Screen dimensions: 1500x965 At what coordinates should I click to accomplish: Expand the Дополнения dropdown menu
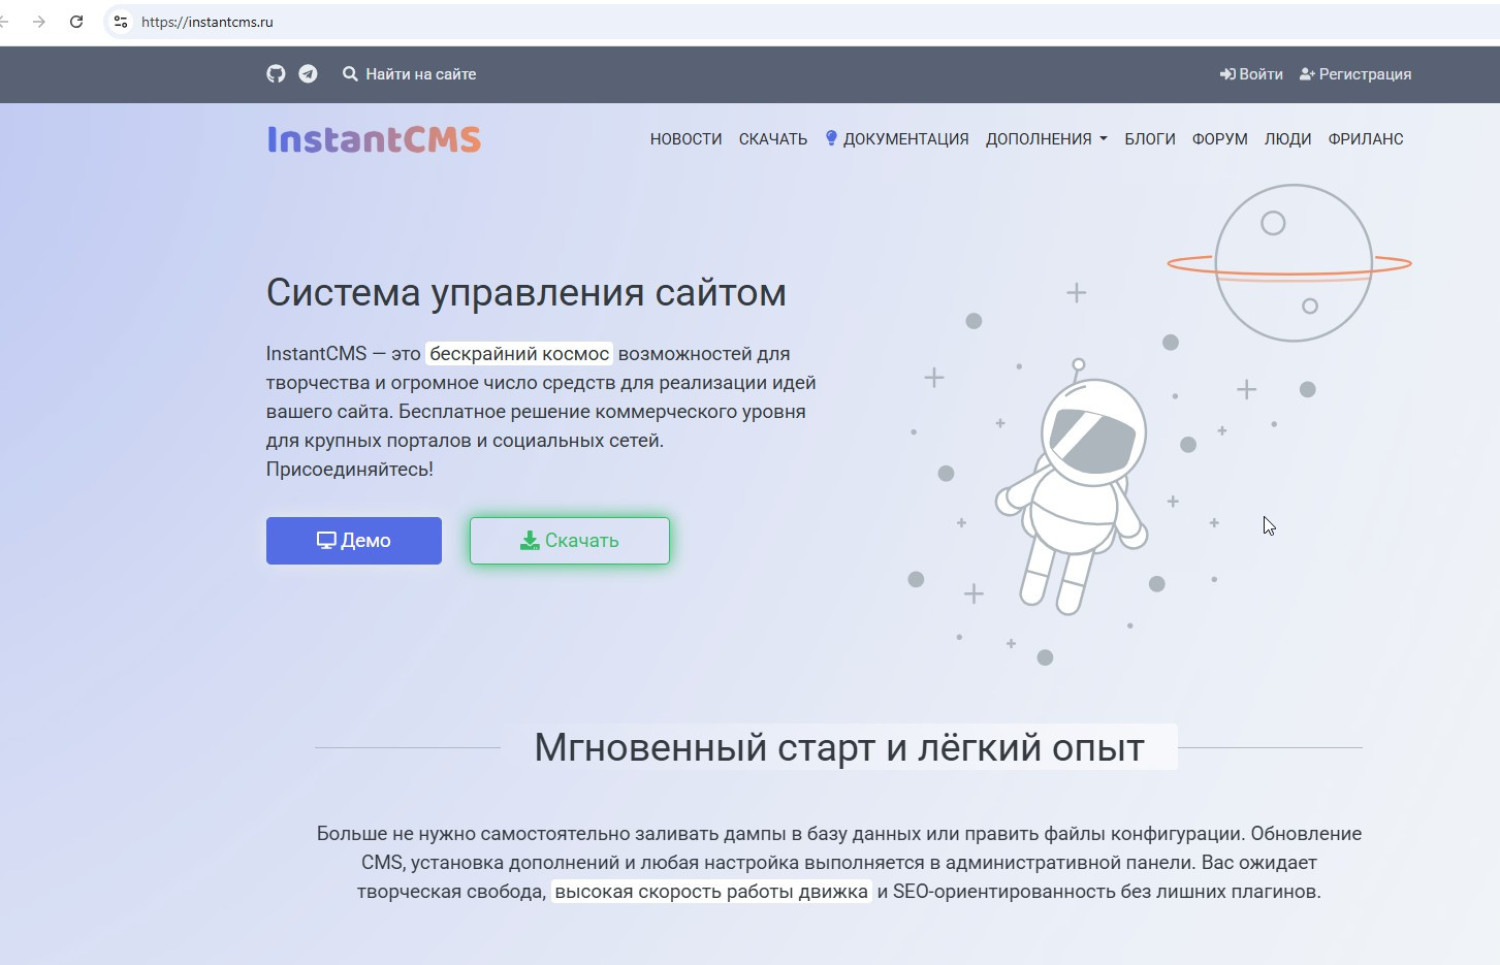tap(1046, 139)
